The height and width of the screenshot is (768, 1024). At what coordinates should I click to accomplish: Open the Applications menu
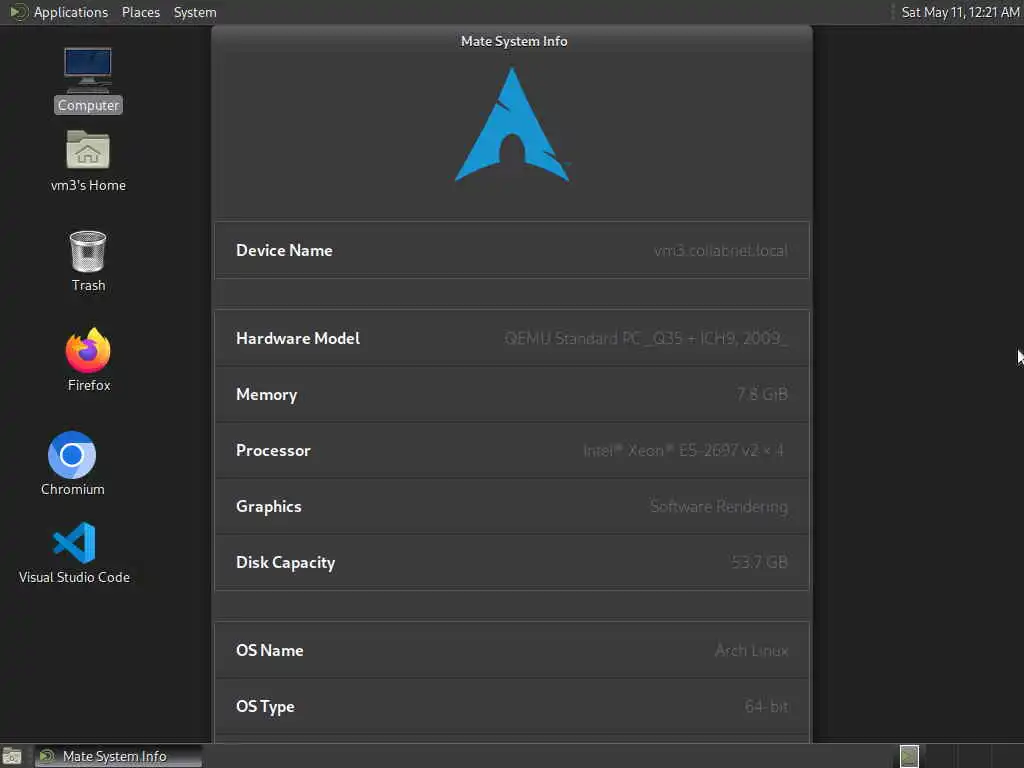point(71,12)
